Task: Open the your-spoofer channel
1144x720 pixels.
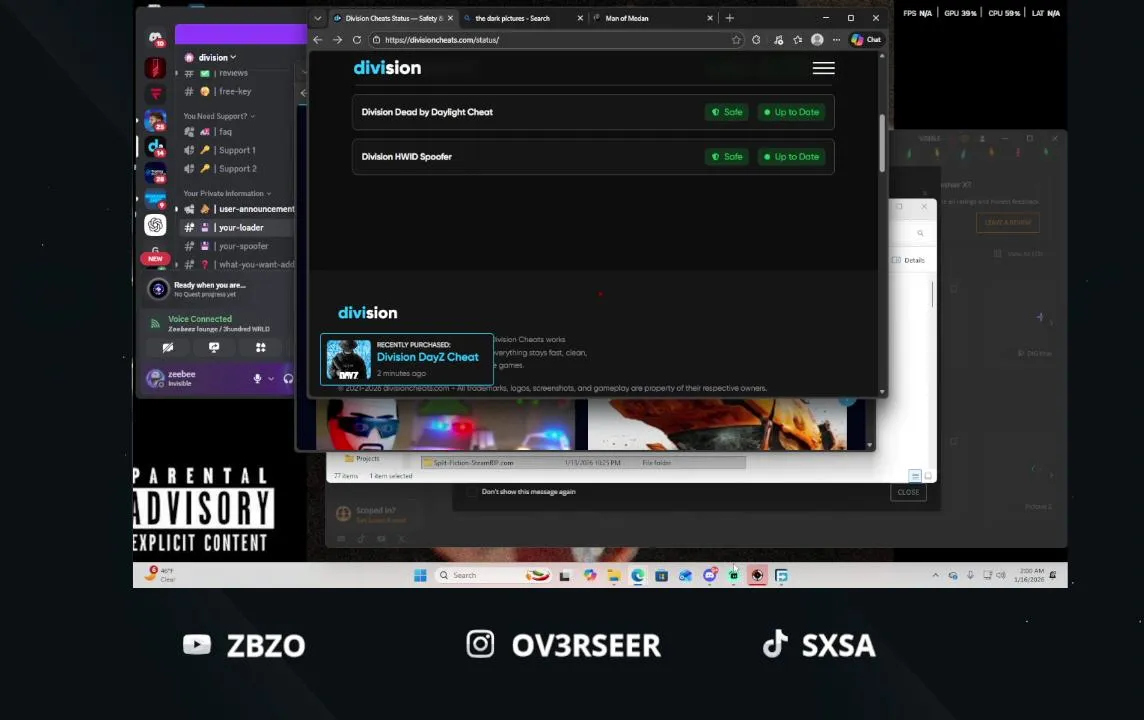Action: tap(235, 246)
